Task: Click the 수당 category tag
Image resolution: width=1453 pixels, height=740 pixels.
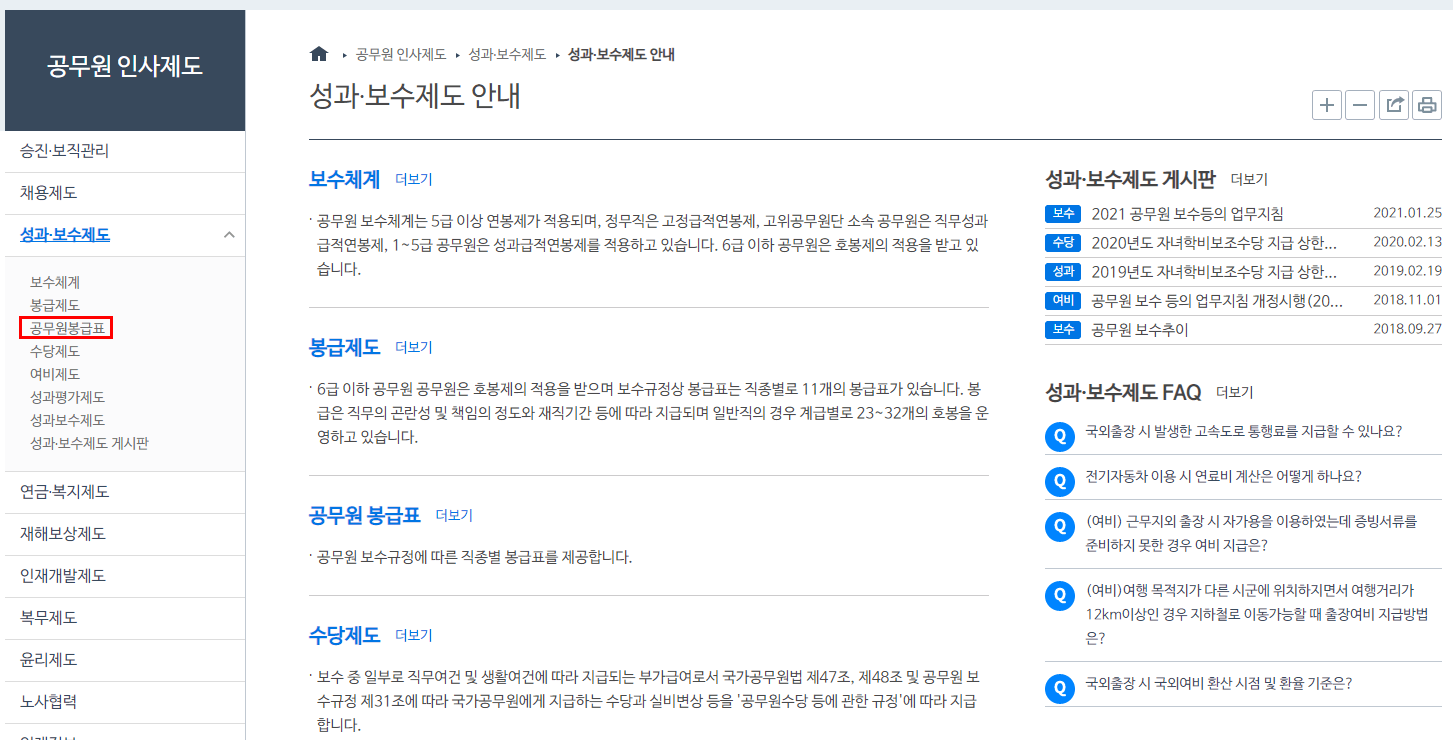Action: pos(1063,243)
